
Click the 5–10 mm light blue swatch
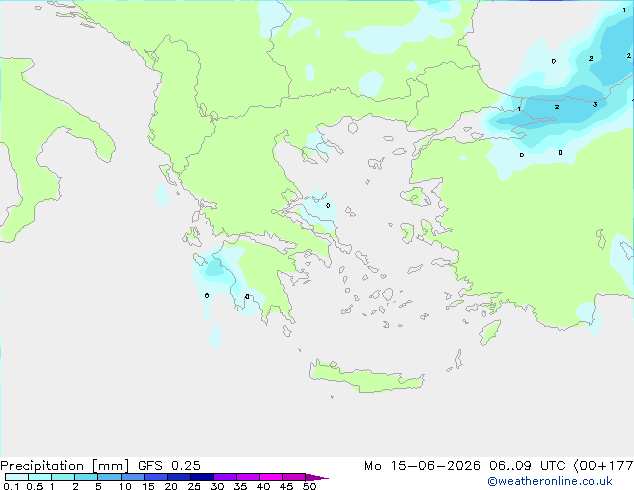[x=109, y=477]
